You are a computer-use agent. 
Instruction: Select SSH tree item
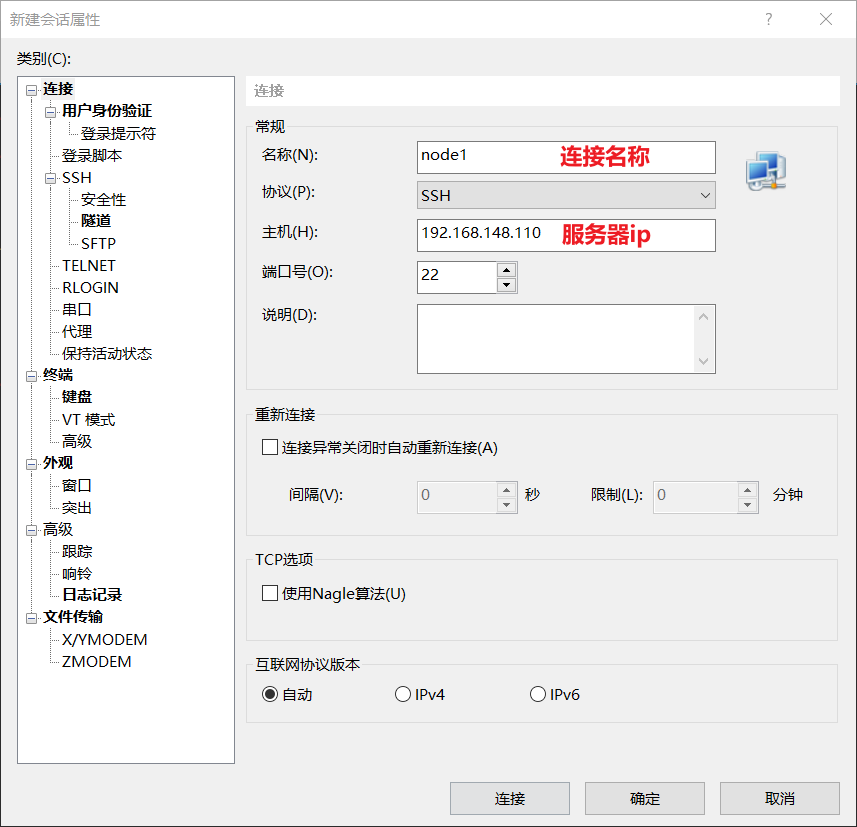click(77, 178)
